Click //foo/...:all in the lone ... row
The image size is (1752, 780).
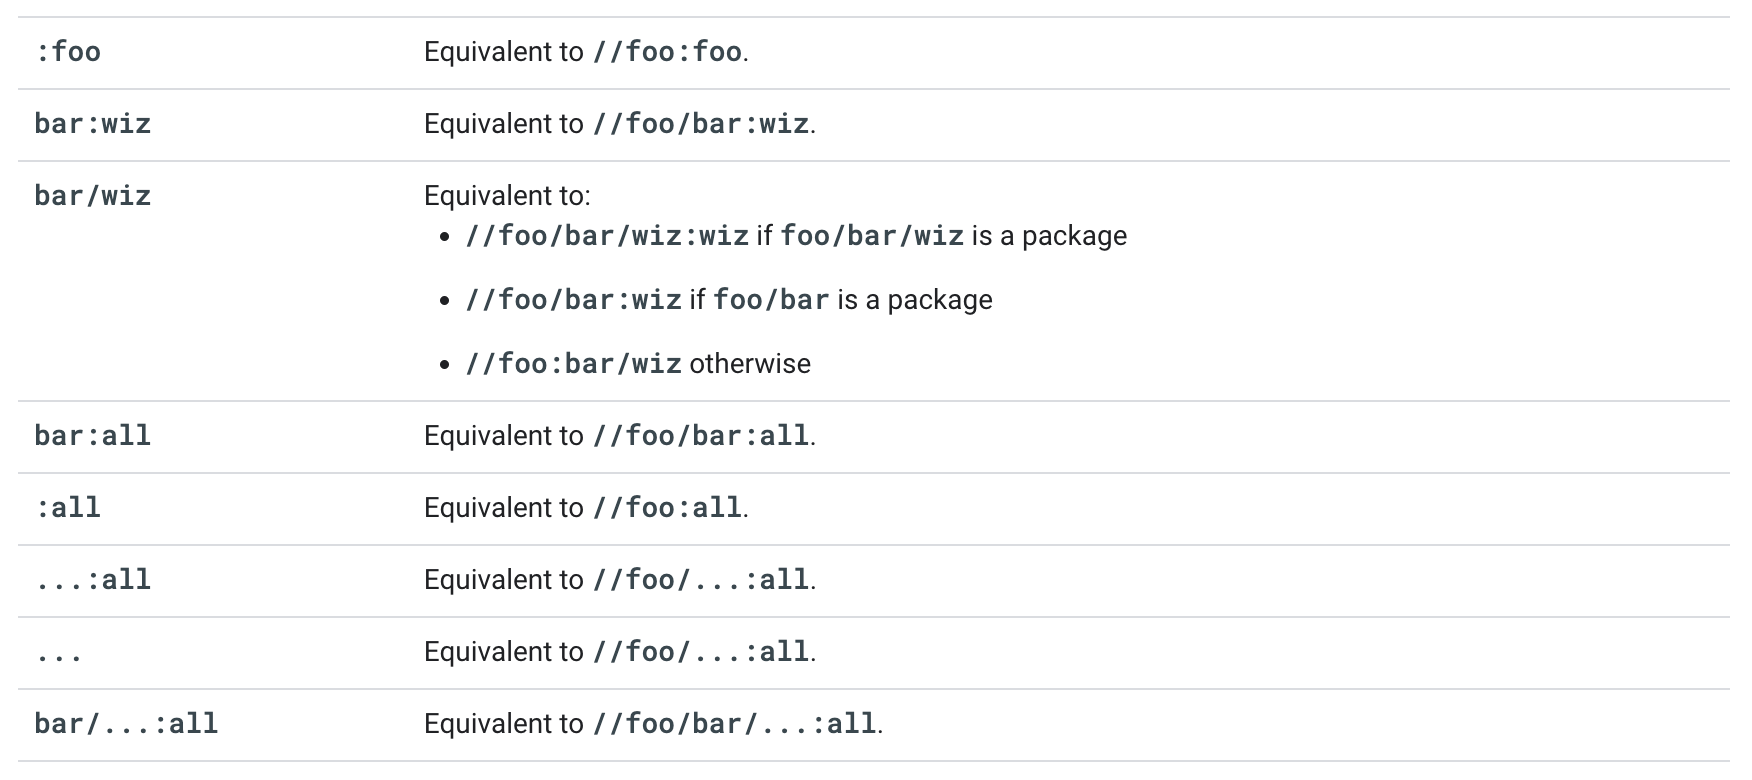click(x=701, y=652)
